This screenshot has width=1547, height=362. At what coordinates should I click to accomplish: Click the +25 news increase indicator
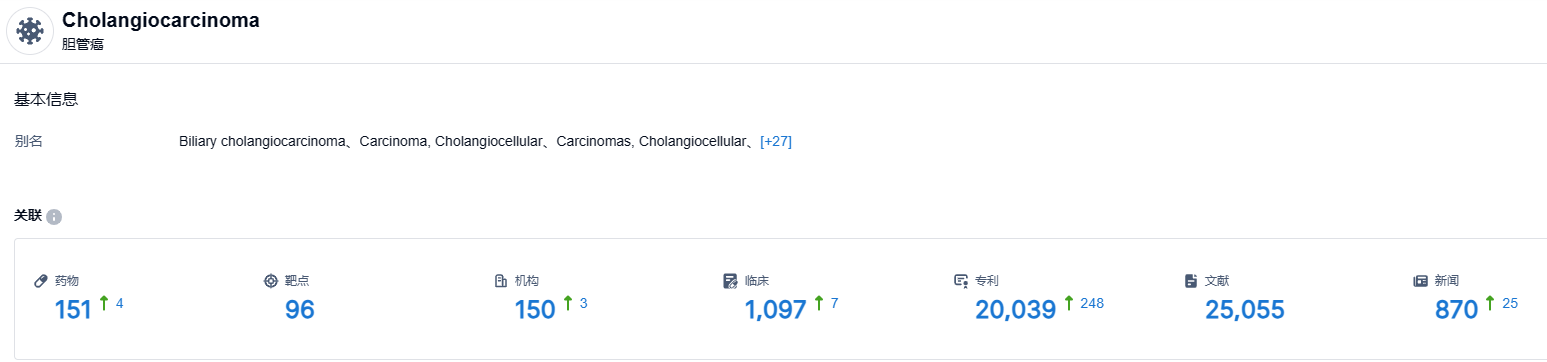point(1501,303)
